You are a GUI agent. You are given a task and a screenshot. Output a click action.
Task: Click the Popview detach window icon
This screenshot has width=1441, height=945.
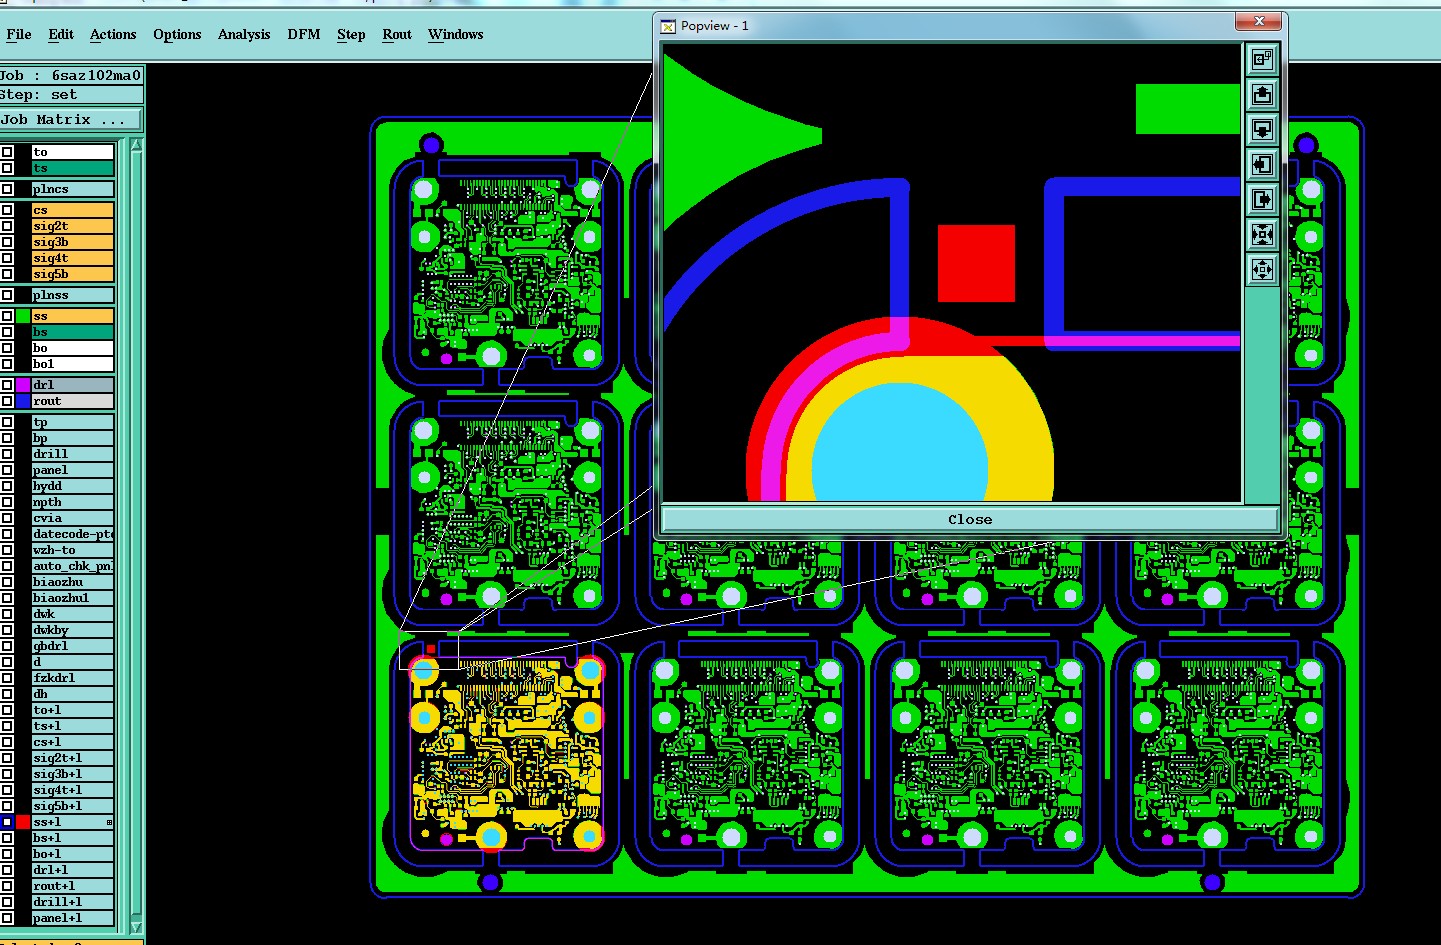pos(1262,59)
